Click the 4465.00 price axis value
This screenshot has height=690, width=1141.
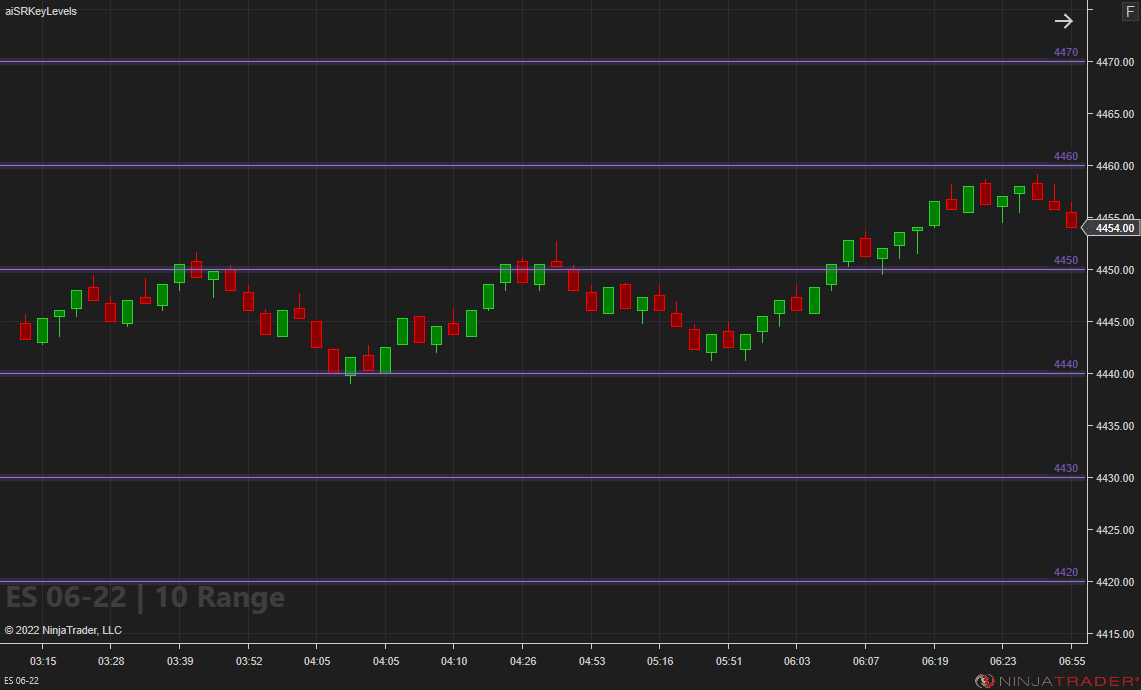(1115, 114)
